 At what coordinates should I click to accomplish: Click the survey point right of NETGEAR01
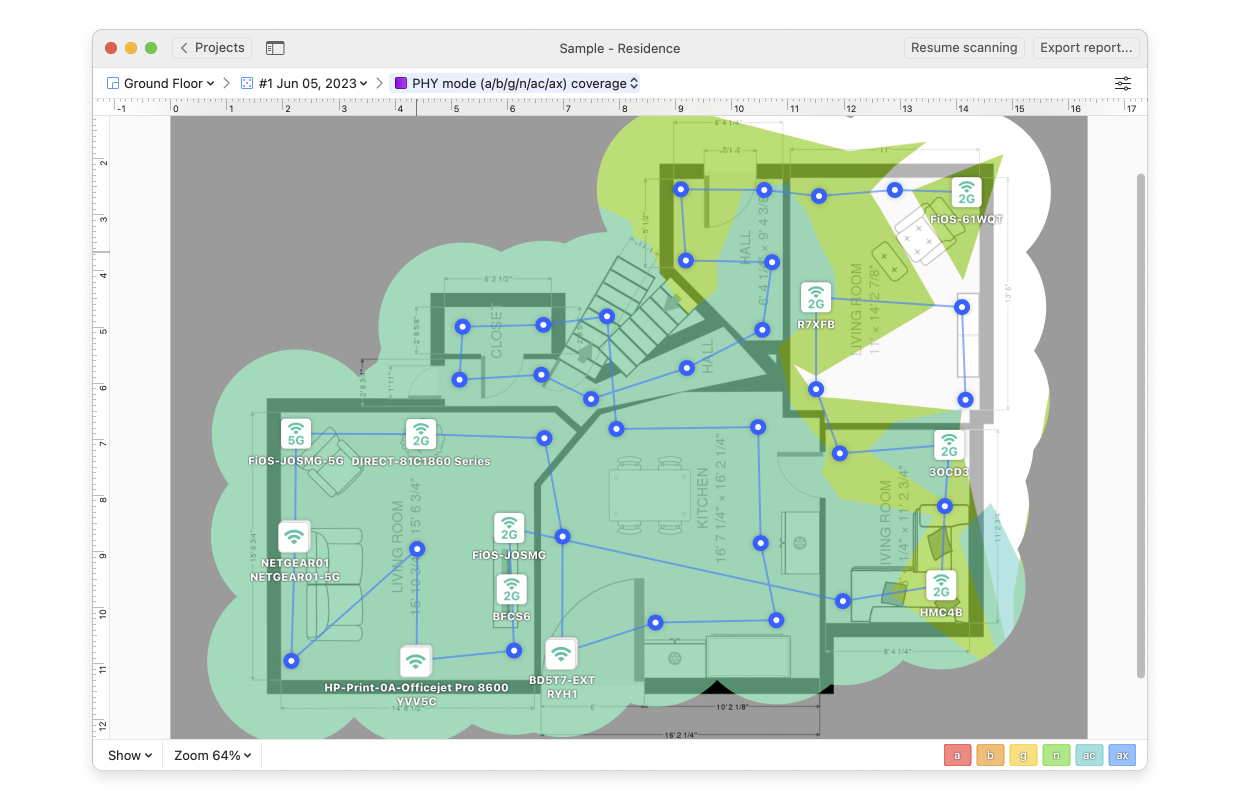click(x=417, y=548)
